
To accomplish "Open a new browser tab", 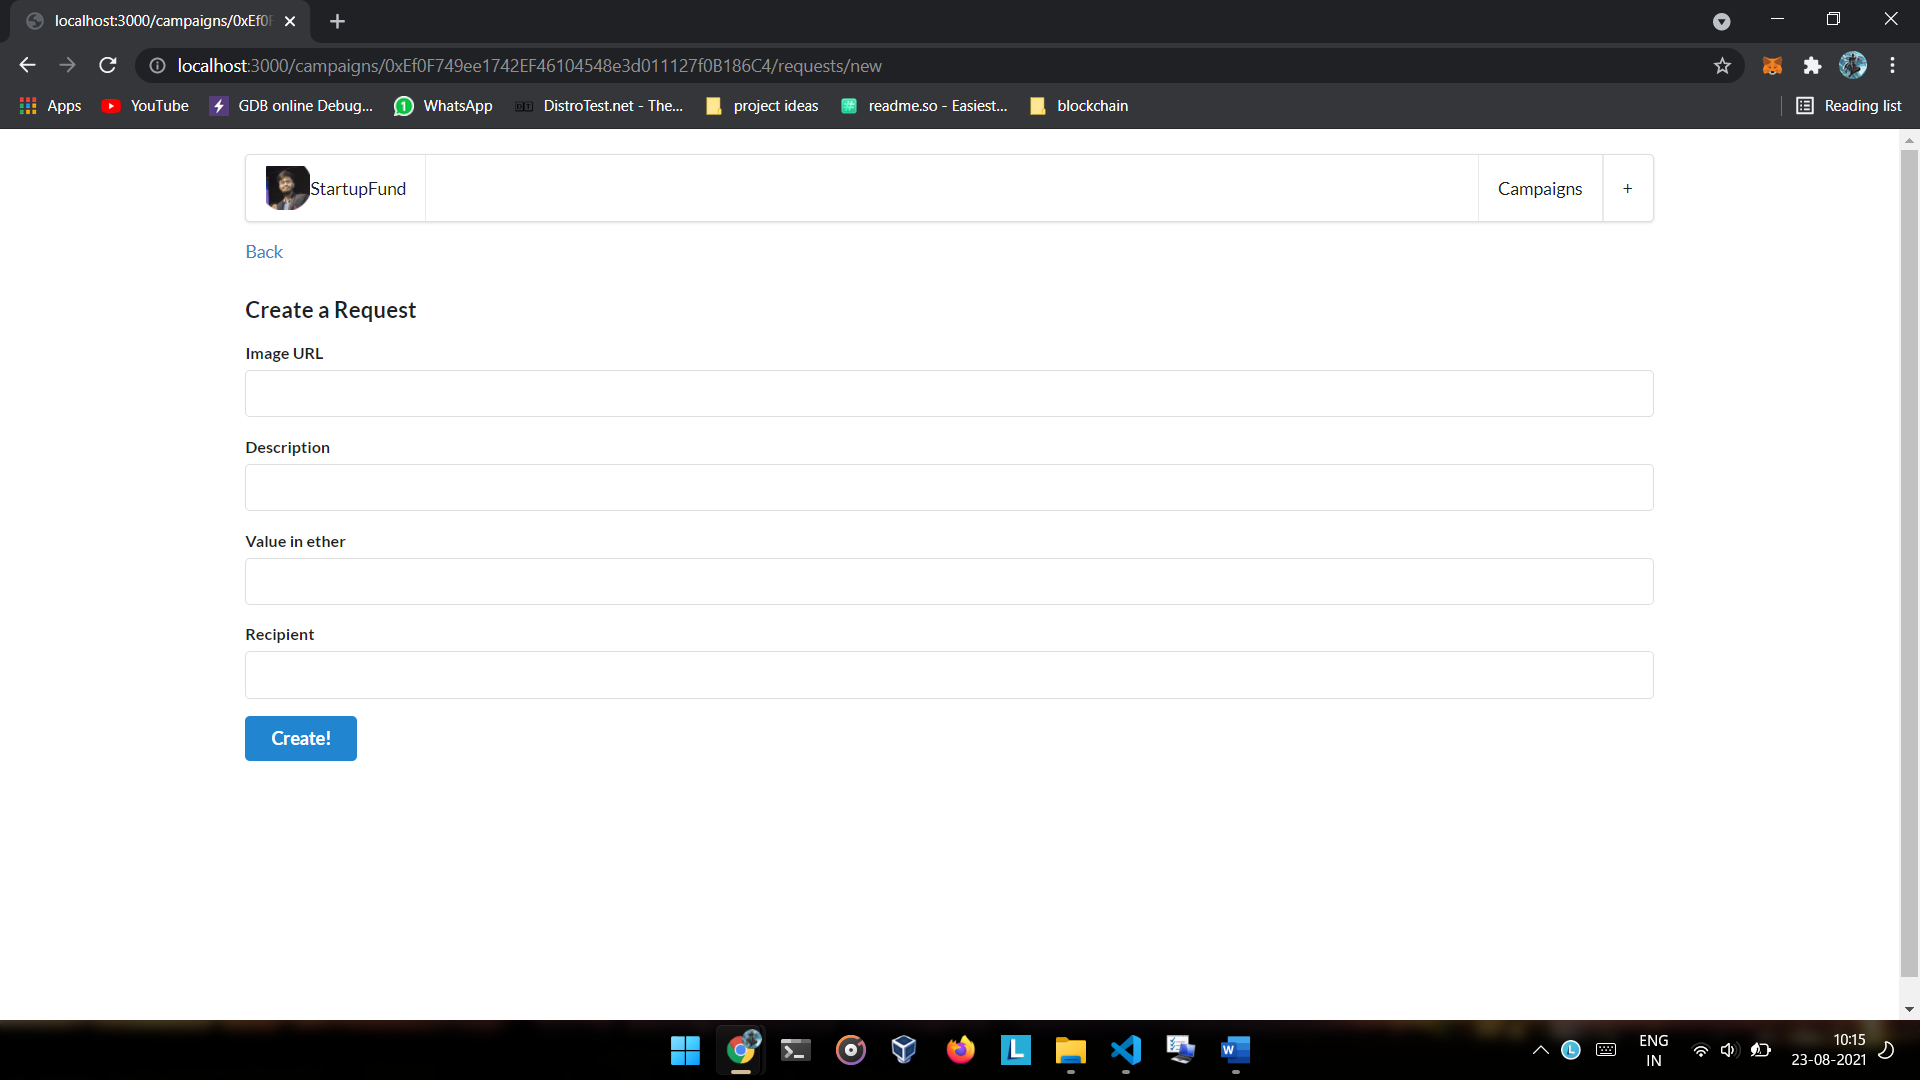I will point(337,21).
